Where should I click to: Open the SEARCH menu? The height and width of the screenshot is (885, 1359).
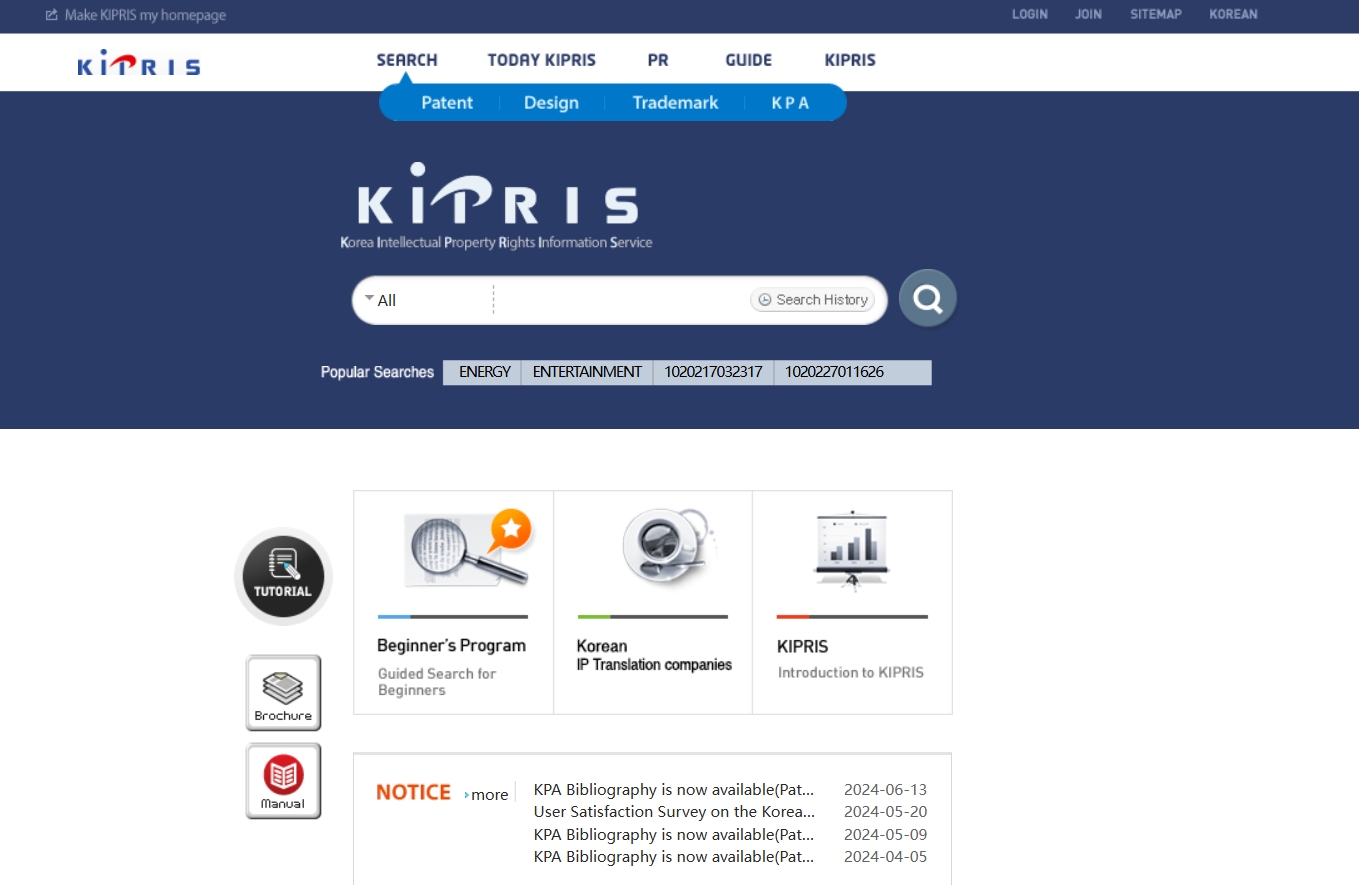(x=407, y=60)
